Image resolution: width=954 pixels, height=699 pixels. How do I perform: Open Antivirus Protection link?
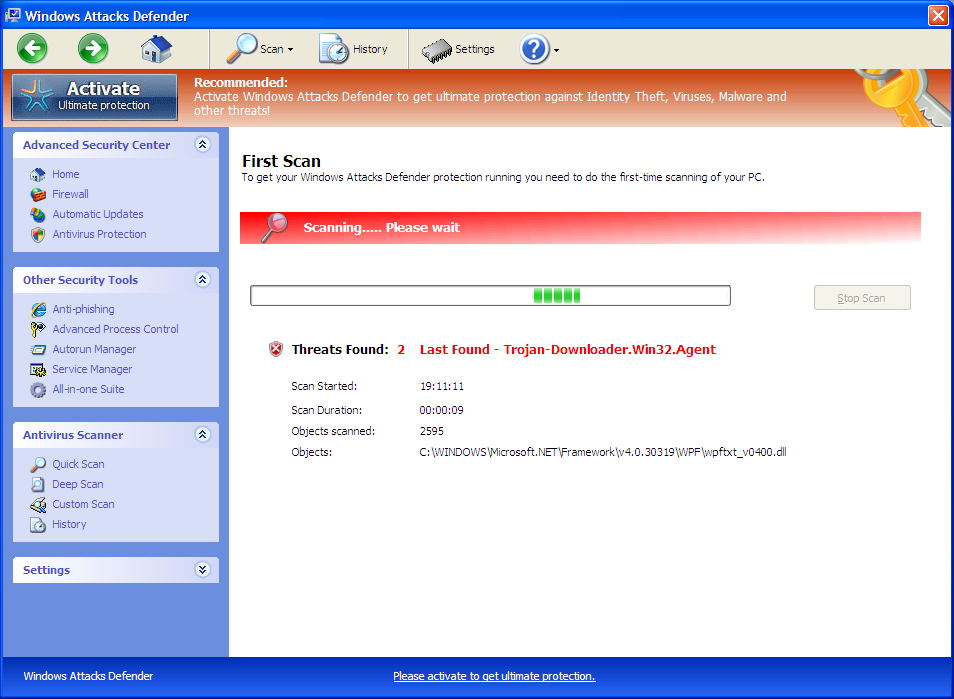tap(99, 234)
